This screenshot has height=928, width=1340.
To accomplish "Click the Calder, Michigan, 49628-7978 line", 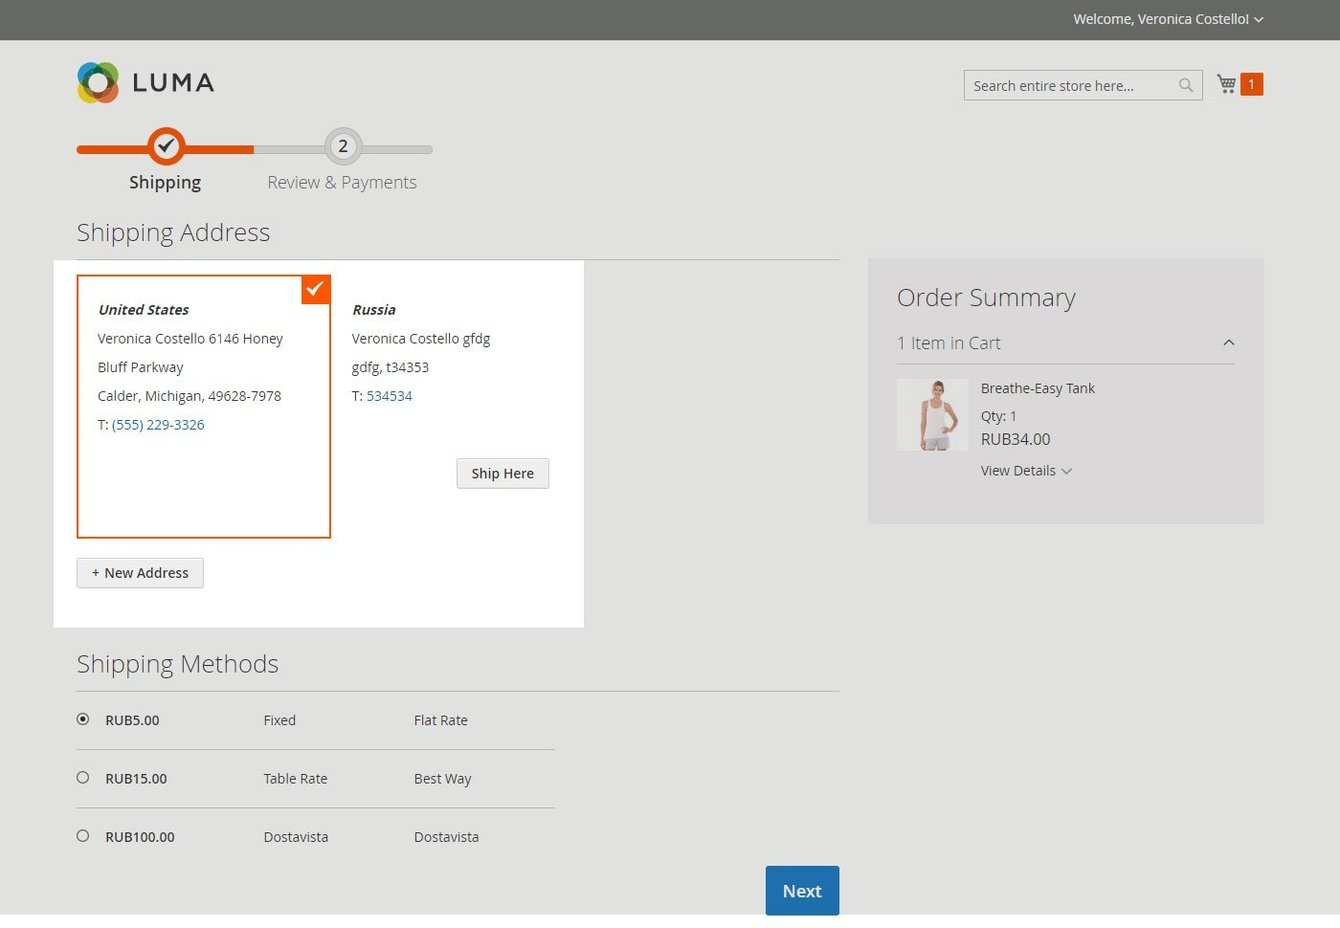I will [189, 396].
